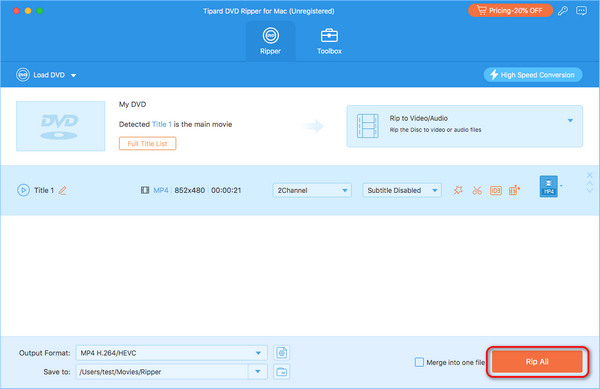The height and width of the screenshot is (389, 600).
Task: Remove Title 1 with X icon
Action: 589,175
